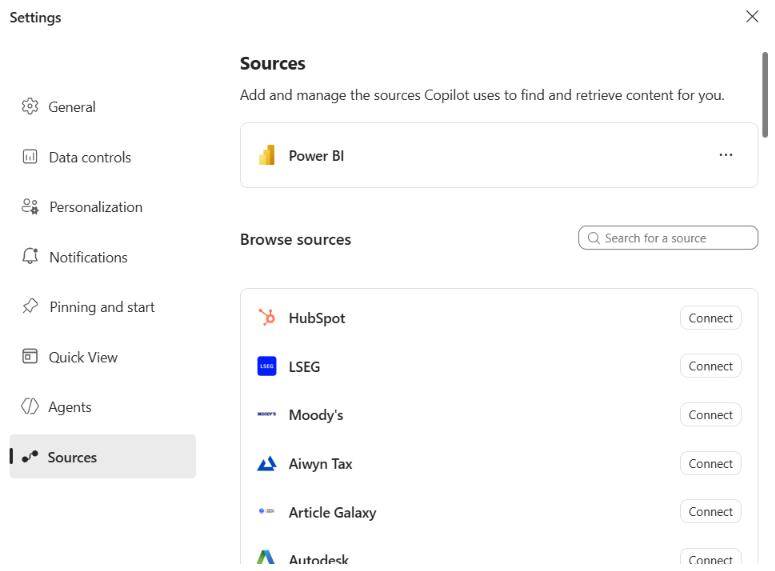Click the Aiwyn Tax source name

point(320,464)
